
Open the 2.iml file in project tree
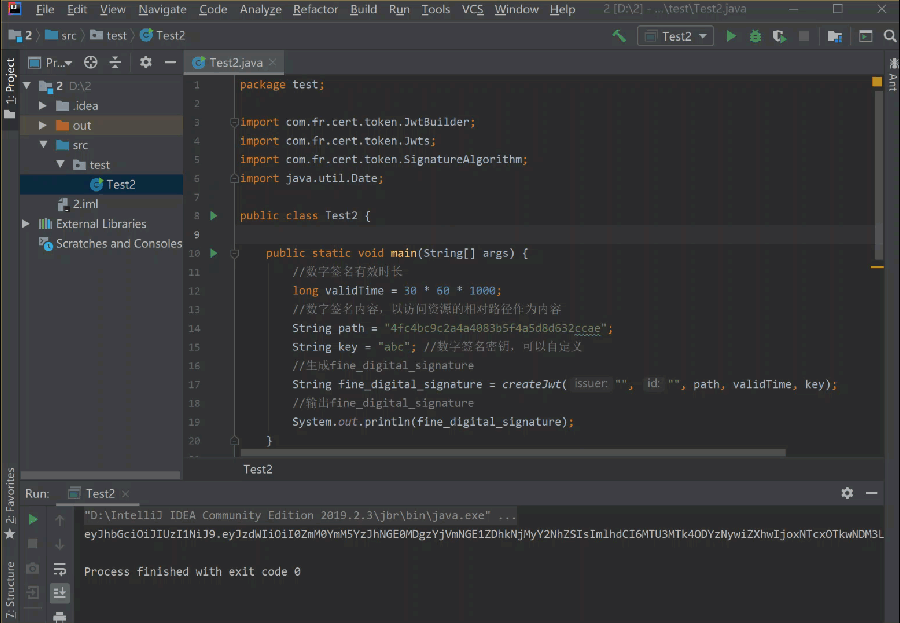pos(85,204)
